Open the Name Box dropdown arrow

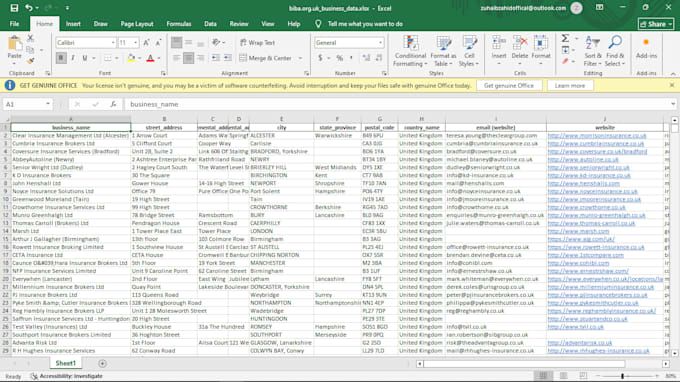48,104
